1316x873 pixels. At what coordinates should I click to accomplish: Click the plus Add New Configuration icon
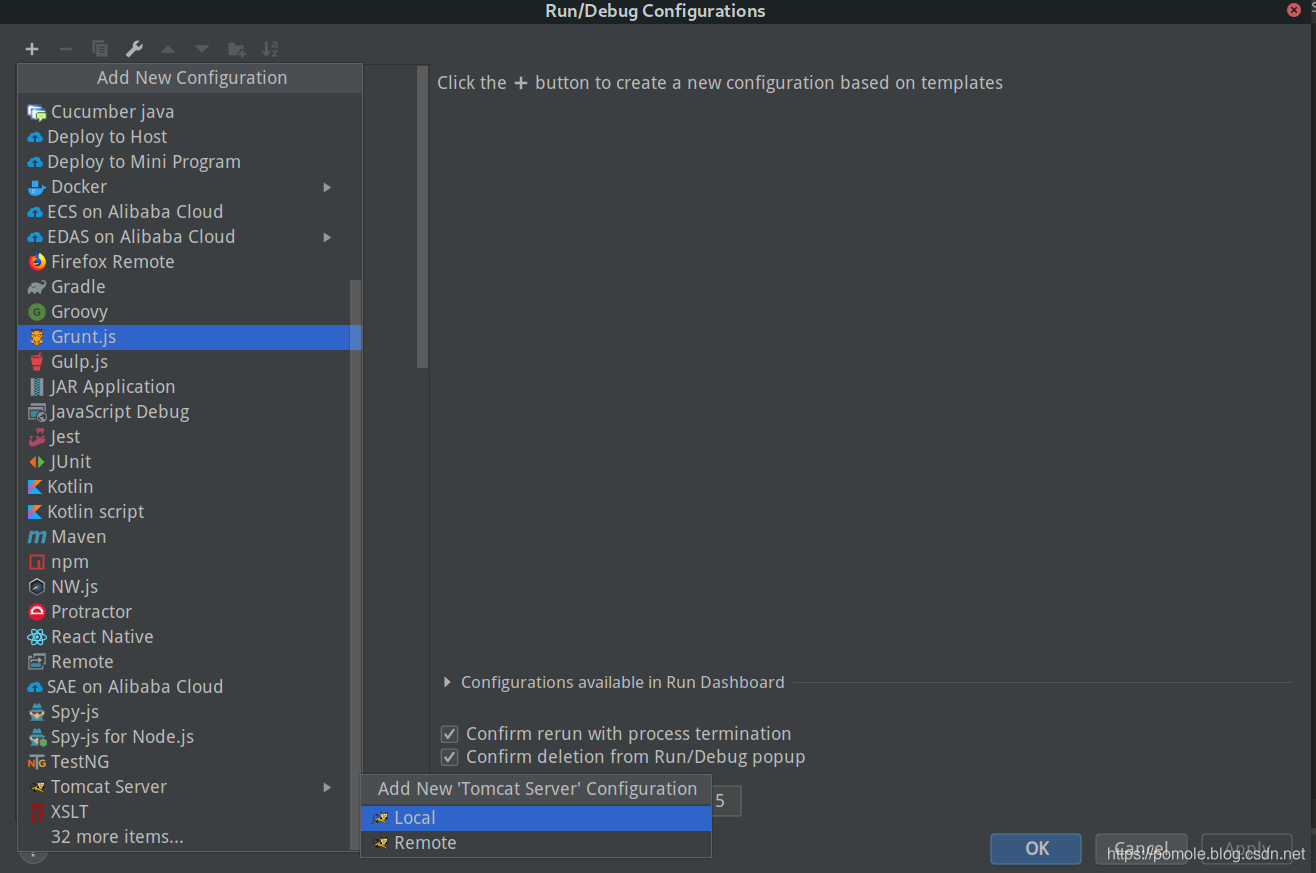pyautogui.click(x=32, y=49)
